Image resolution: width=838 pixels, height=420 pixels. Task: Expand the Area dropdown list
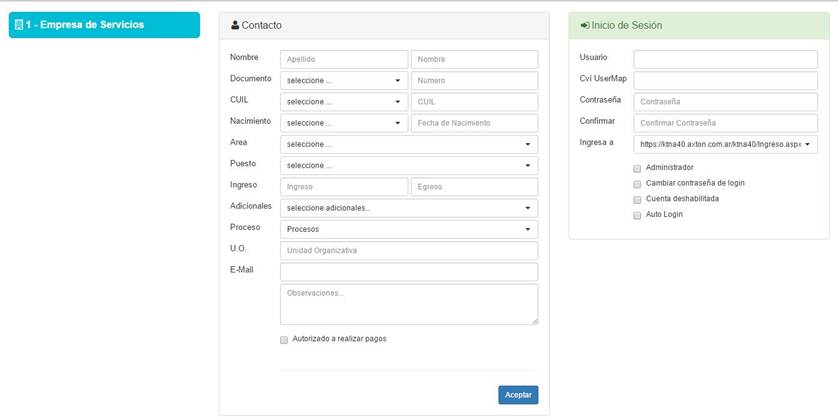(408, 144)
